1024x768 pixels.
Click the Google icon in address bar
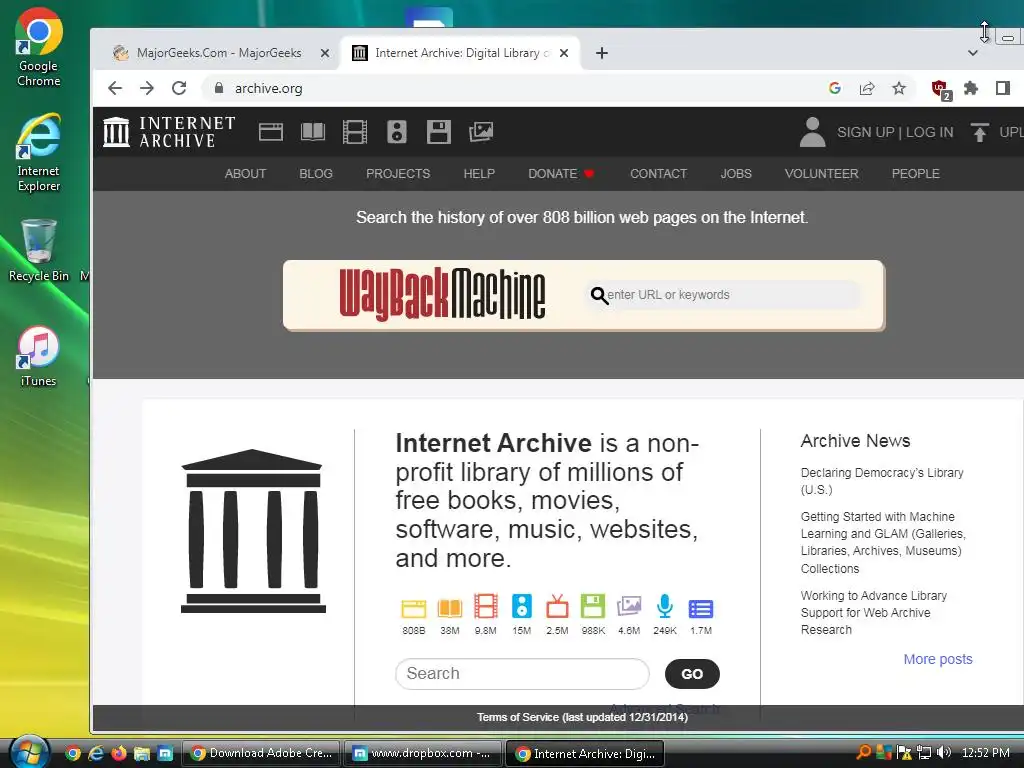[835, 88]
